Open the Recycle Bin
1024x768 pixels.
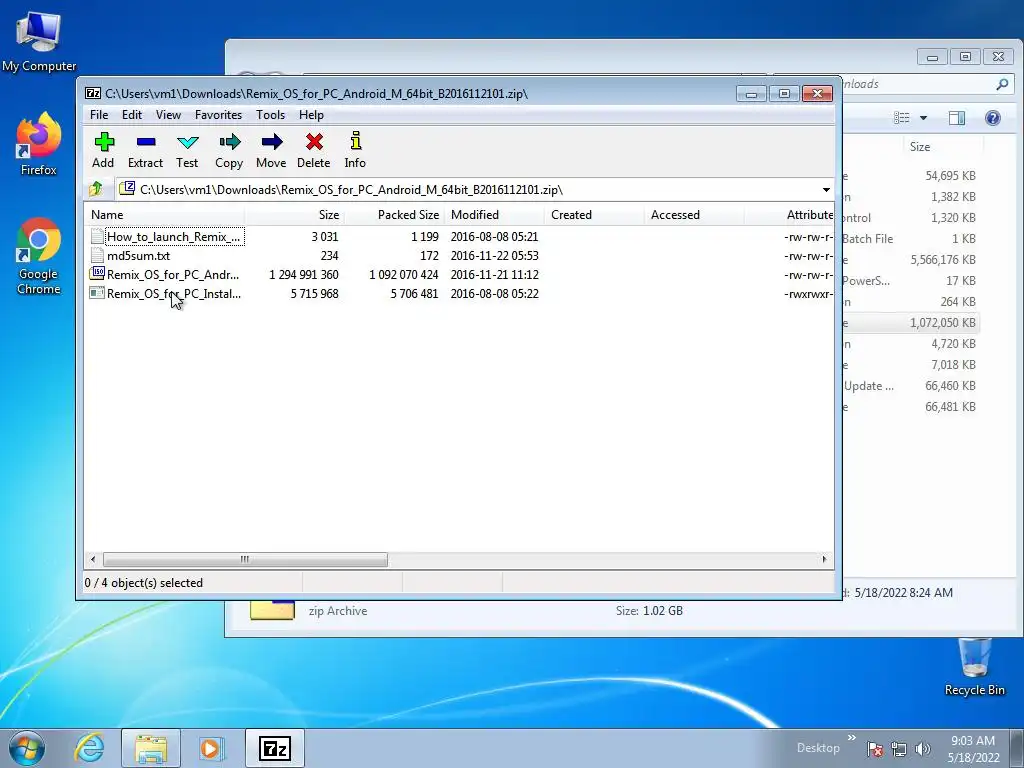tap(974, 667)
